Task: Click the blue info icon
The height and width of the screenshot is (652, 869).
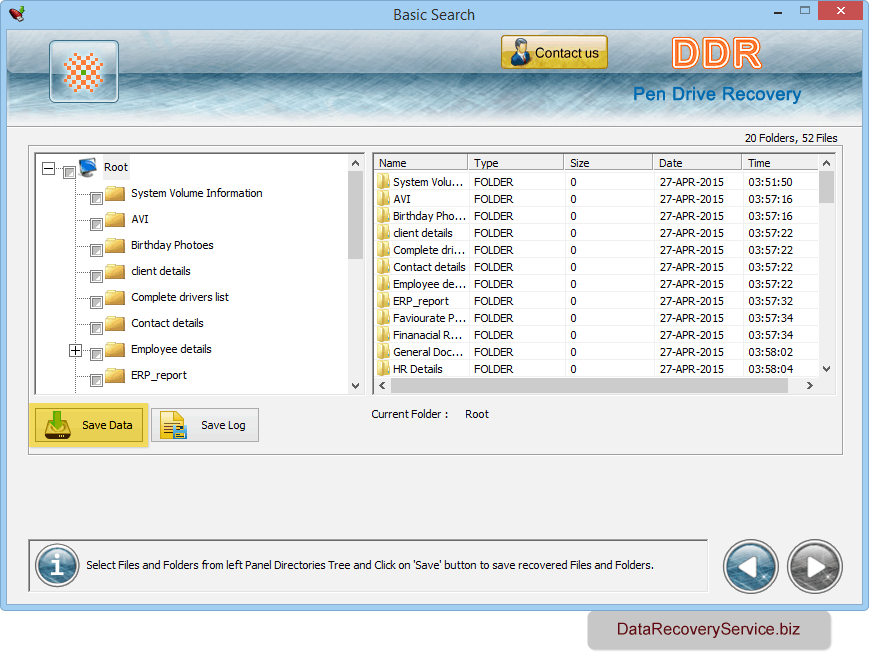Action: click(57, 566)
